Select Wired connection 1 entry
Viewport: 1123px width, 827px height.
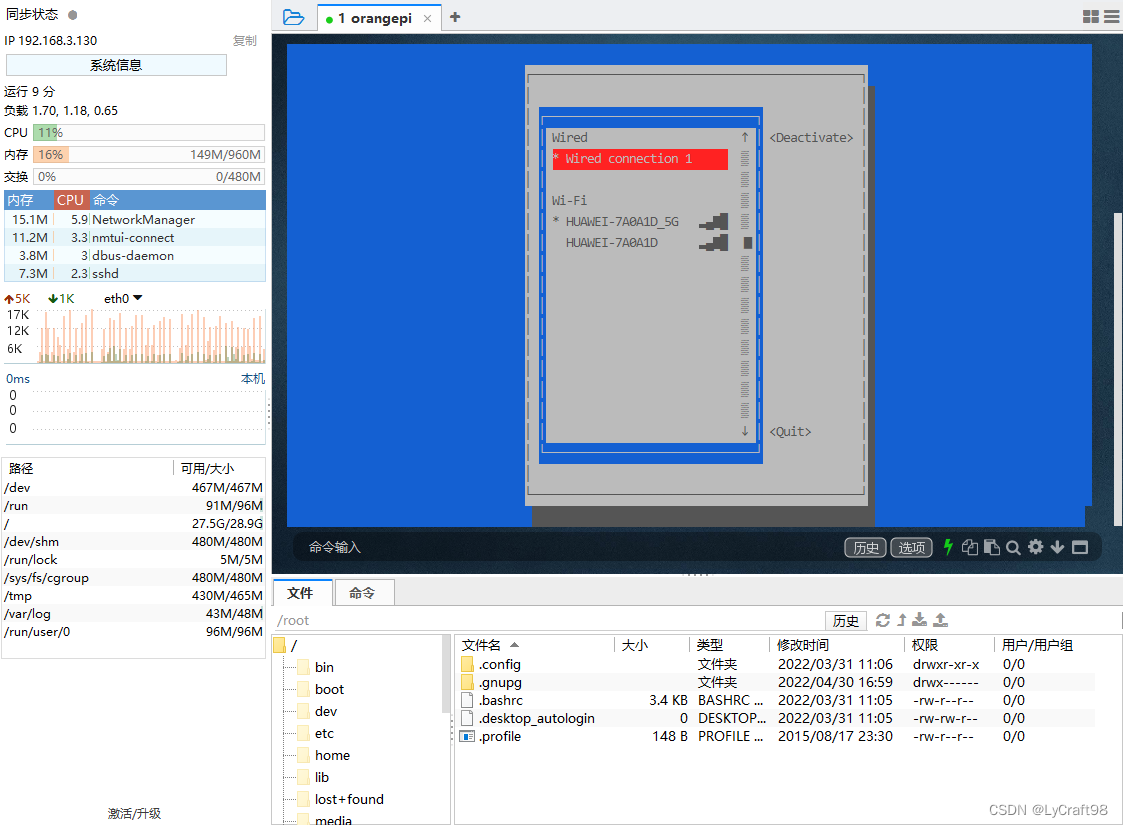point(640,159)
